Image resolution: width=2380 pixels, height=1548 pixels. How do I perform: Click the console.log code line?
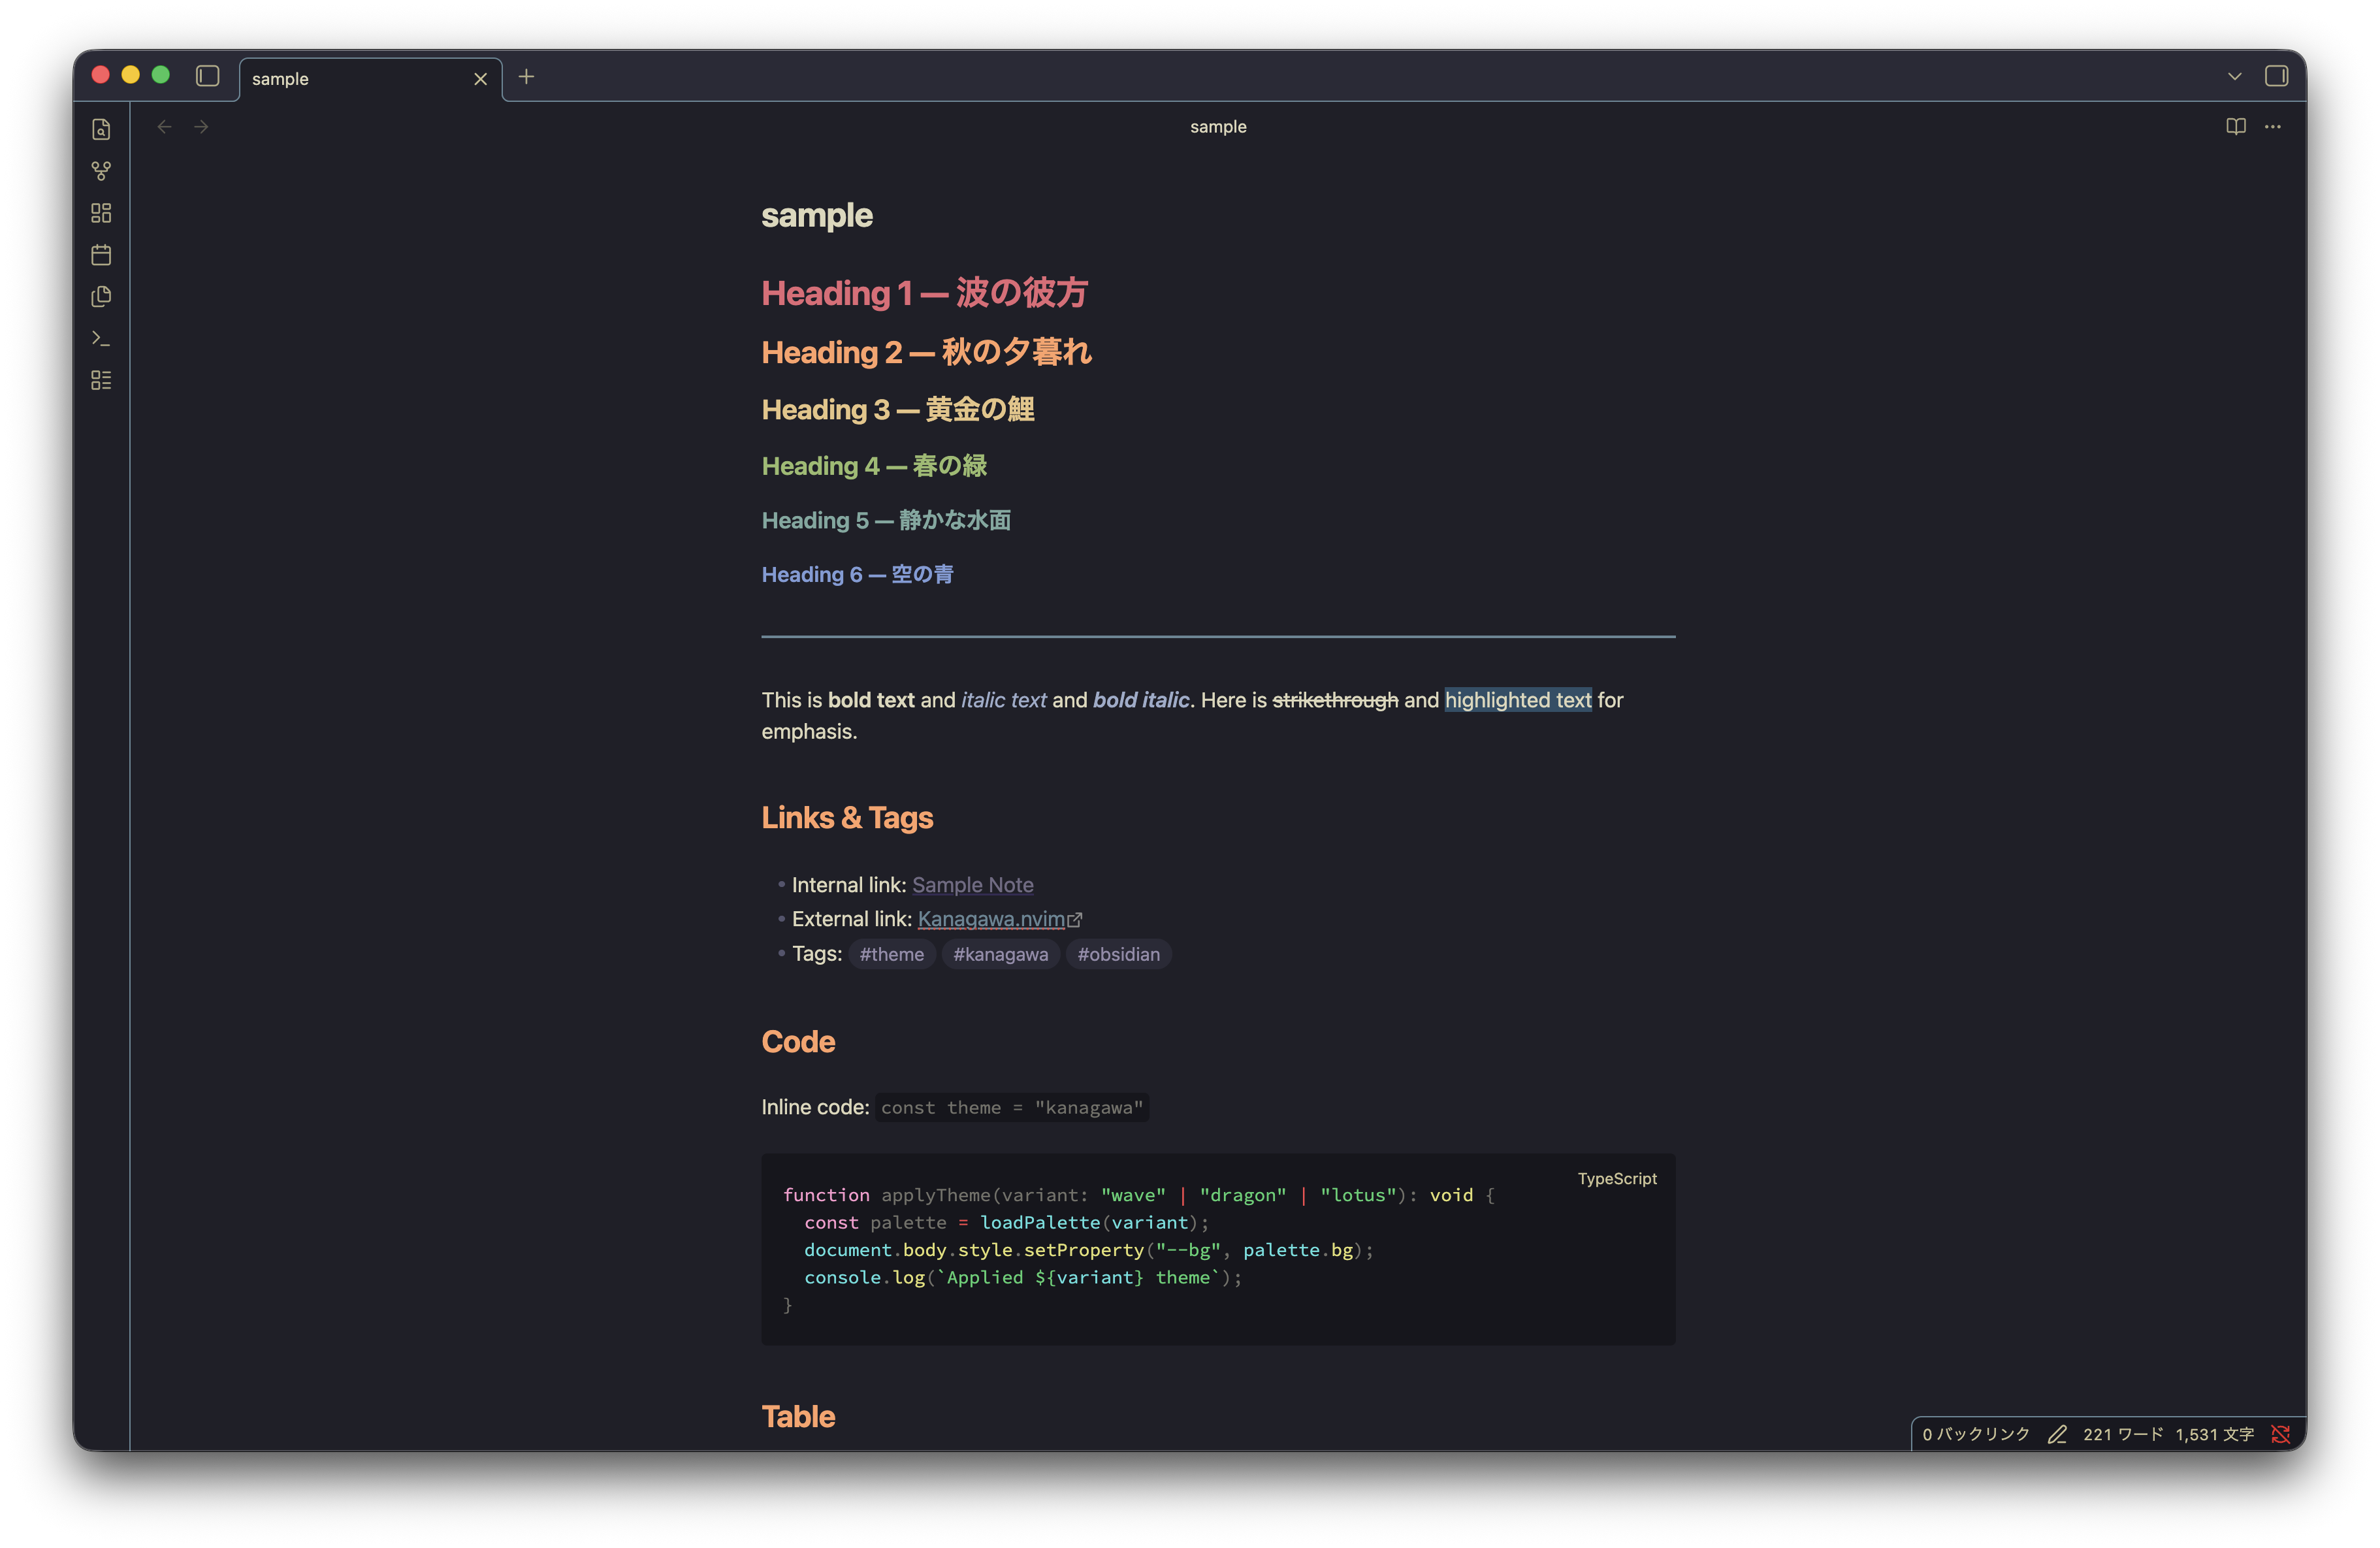(x=1023, y=1278)
